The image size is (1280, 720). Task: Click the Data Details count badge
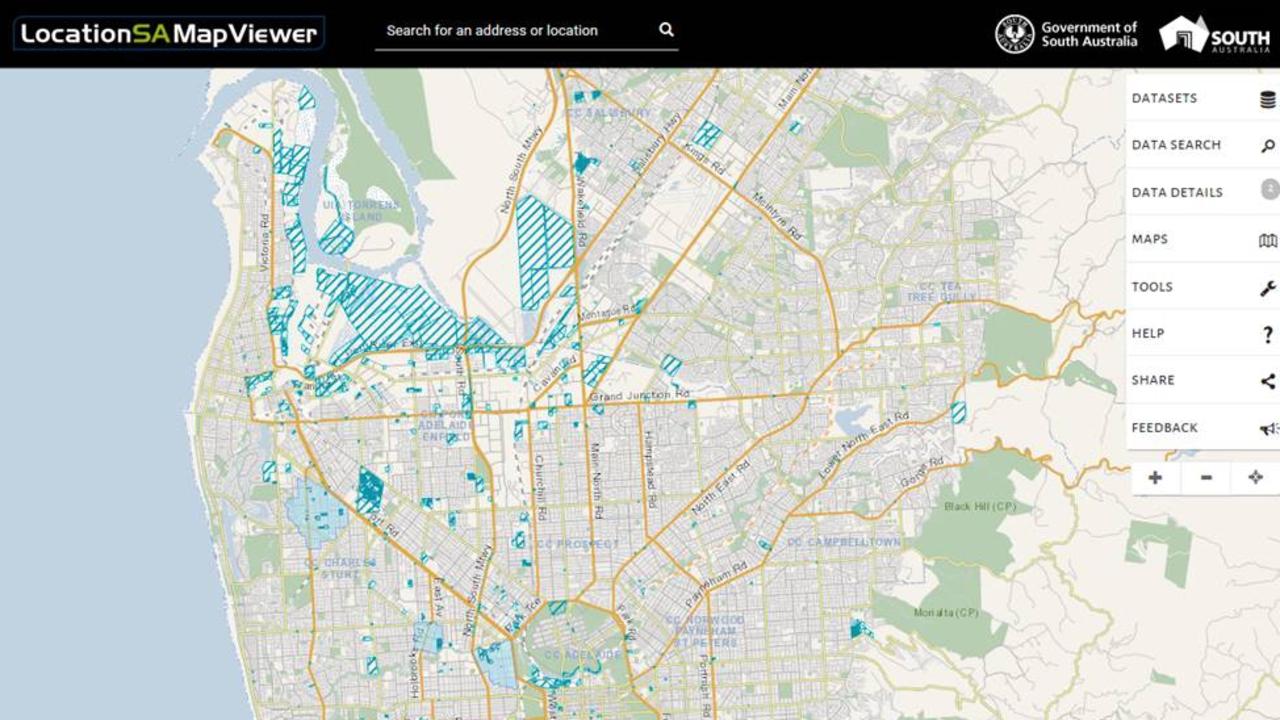1269,189
